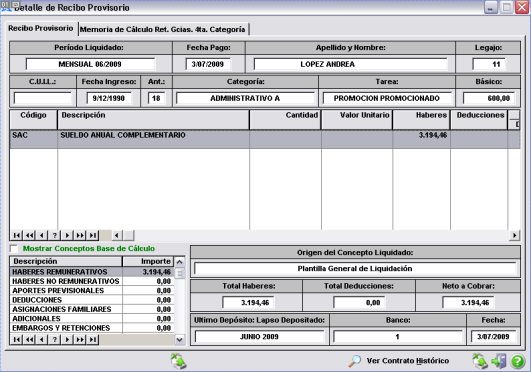This screenshot has width=531, height=372.
Task: Jump forward a page in concepts grid navigator
Action: [x=80, y=235]
